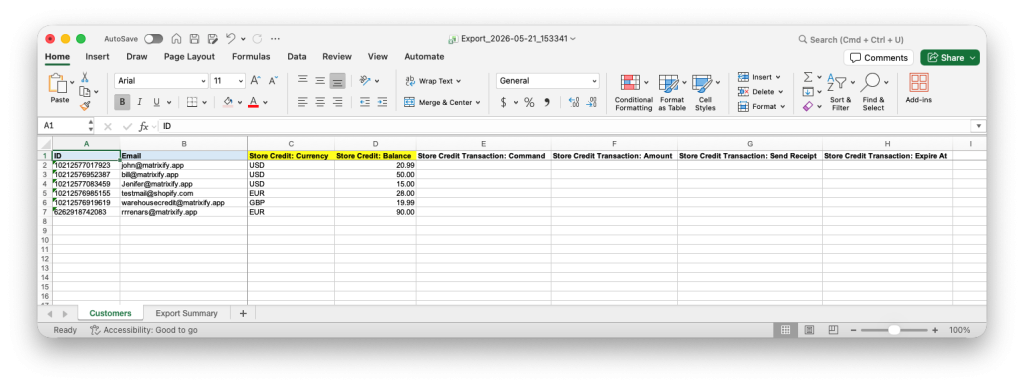Toggle Top Align vertical alignment

coord(302,80)
